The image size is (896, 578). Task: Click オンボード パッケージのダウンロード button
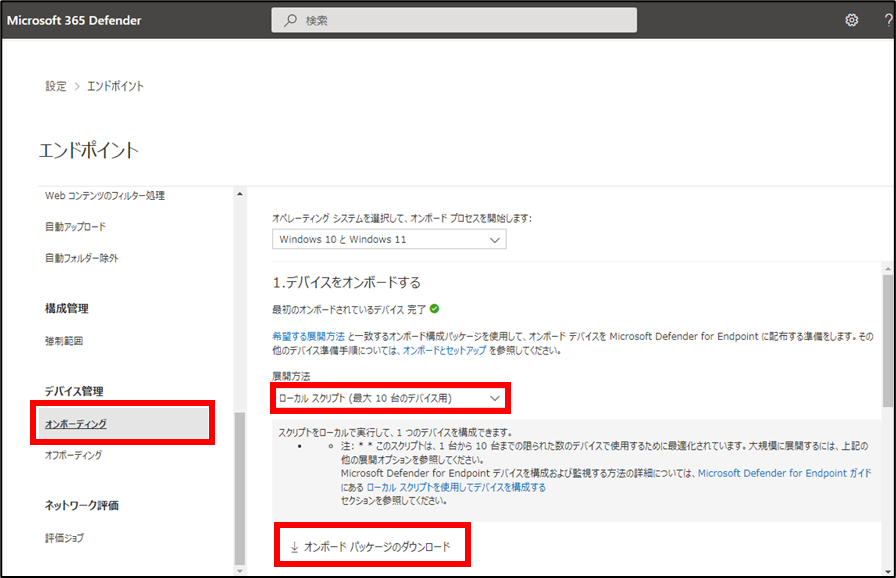pyautogui.click(x=371, y=547)
